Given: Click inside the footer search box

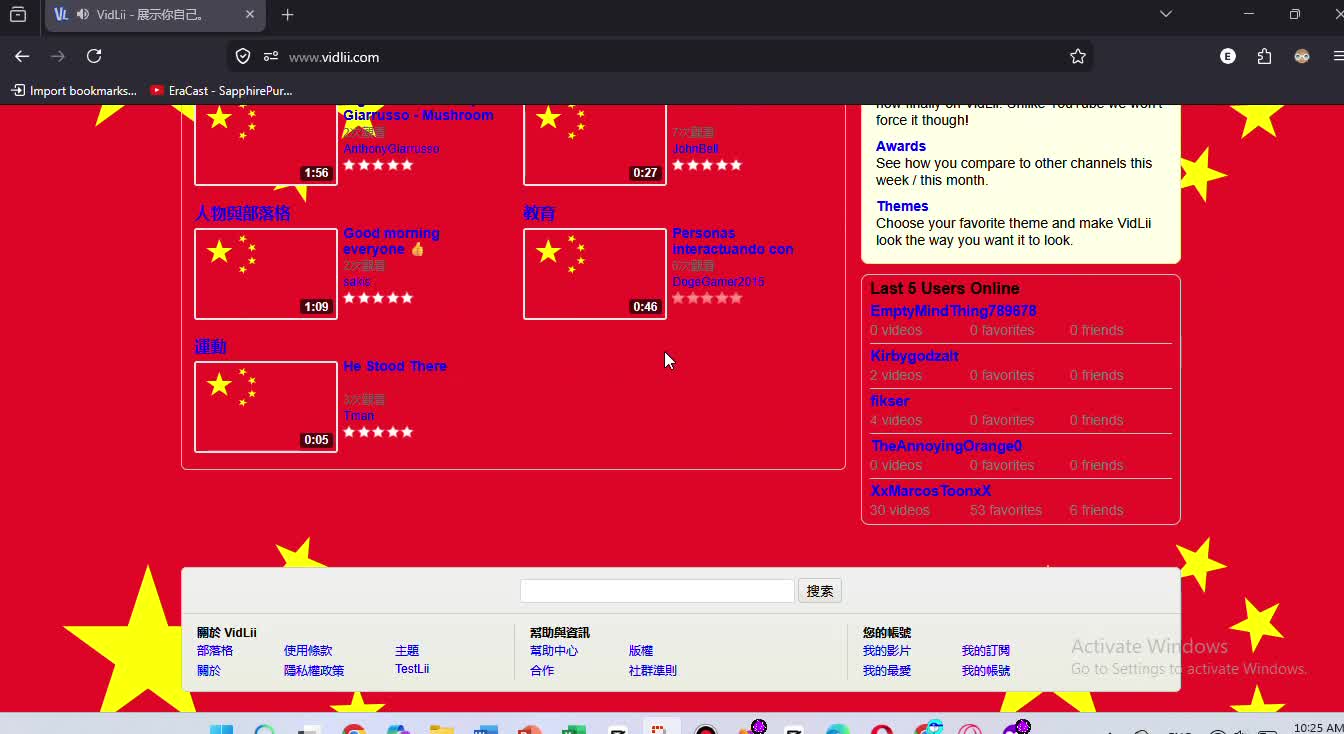Looking at the screenshot, I should click(x=656, y=590).
